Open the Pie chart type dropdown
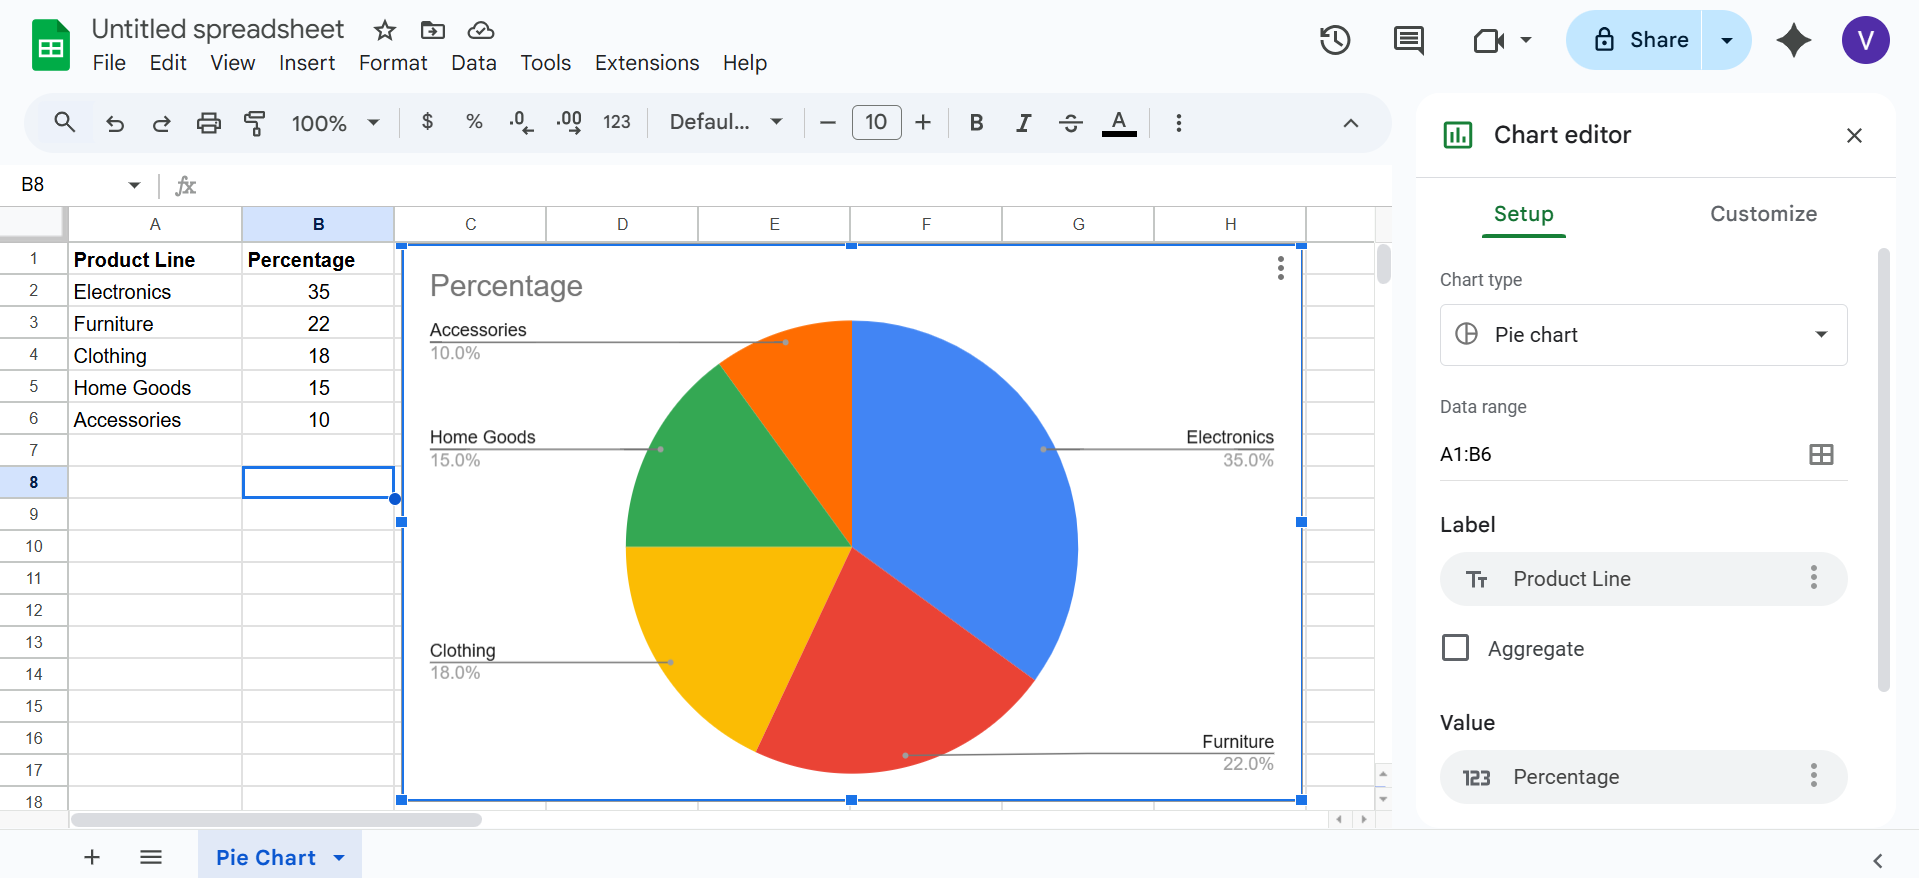 pos(1643,335)
